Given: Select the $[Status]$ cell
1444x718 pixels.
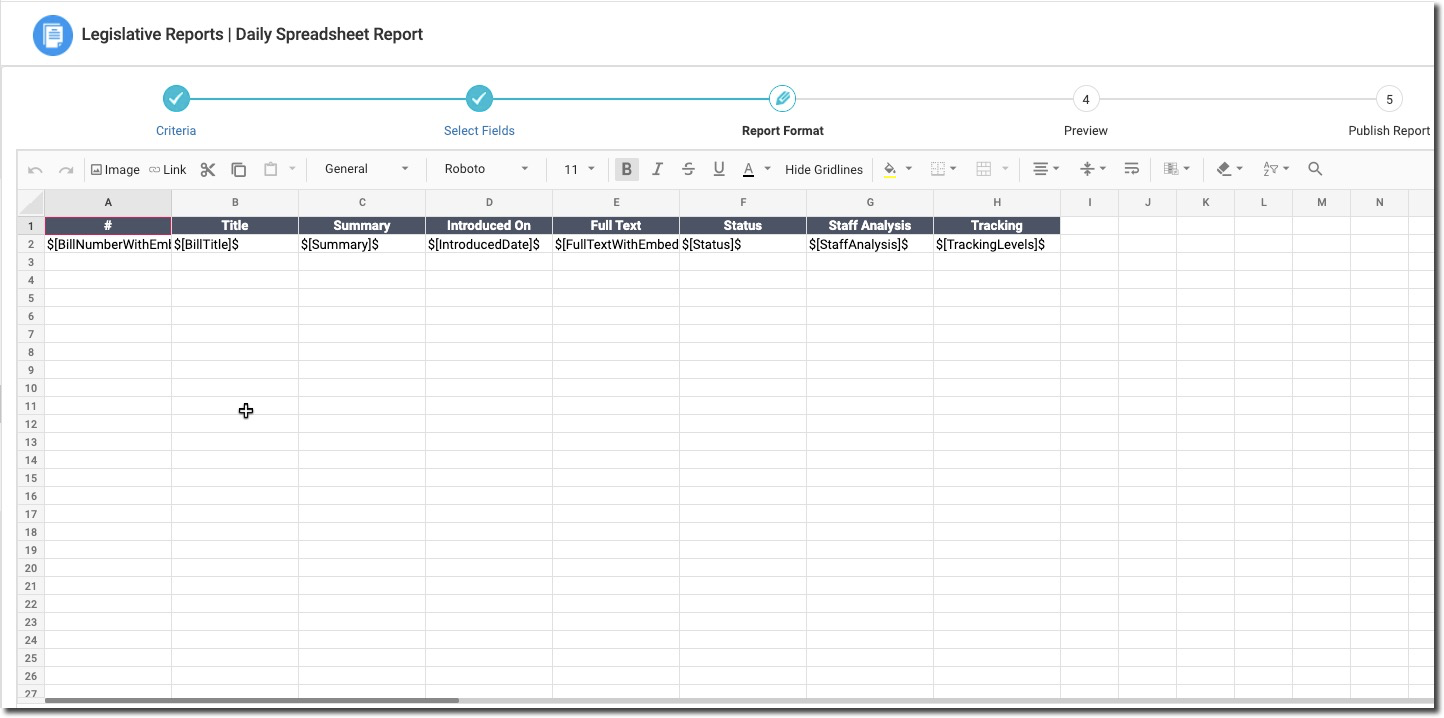Looking at the screenshot, I should tap(743, 244).
